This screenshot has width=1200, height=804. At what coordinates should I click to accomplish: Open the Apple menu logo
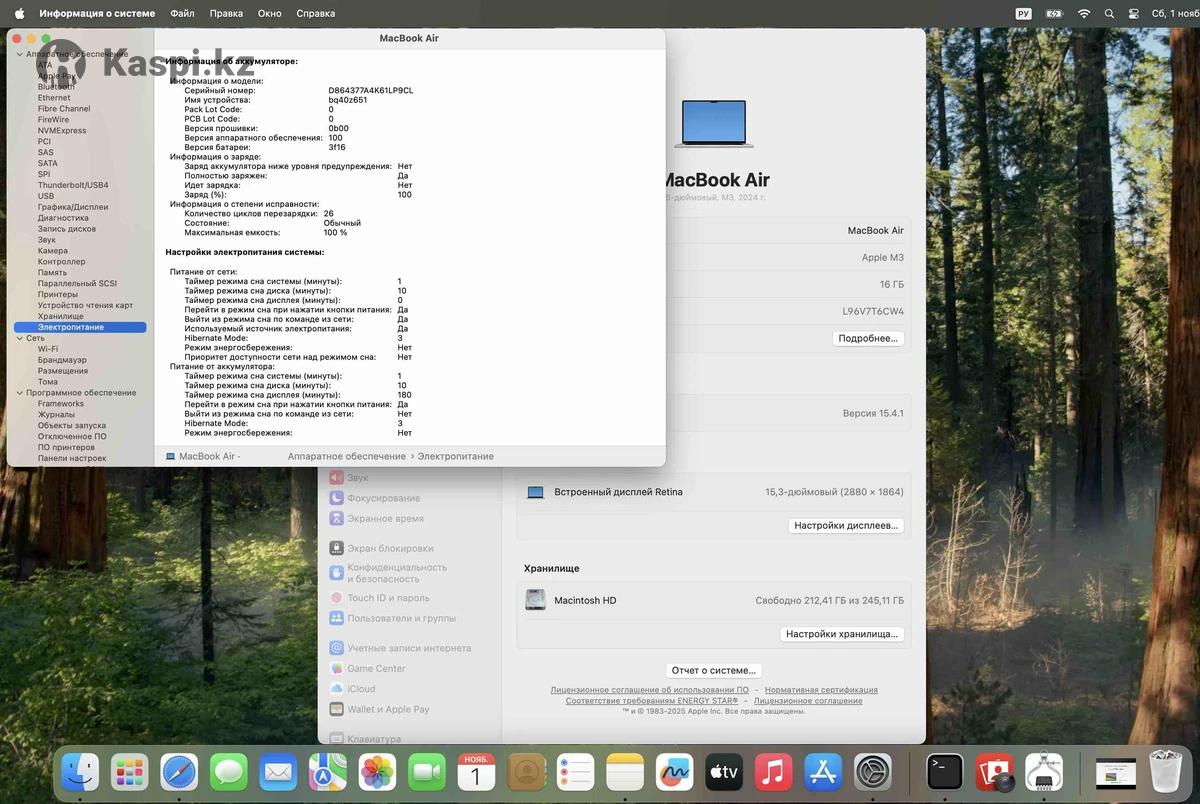(x=19, y=14)
